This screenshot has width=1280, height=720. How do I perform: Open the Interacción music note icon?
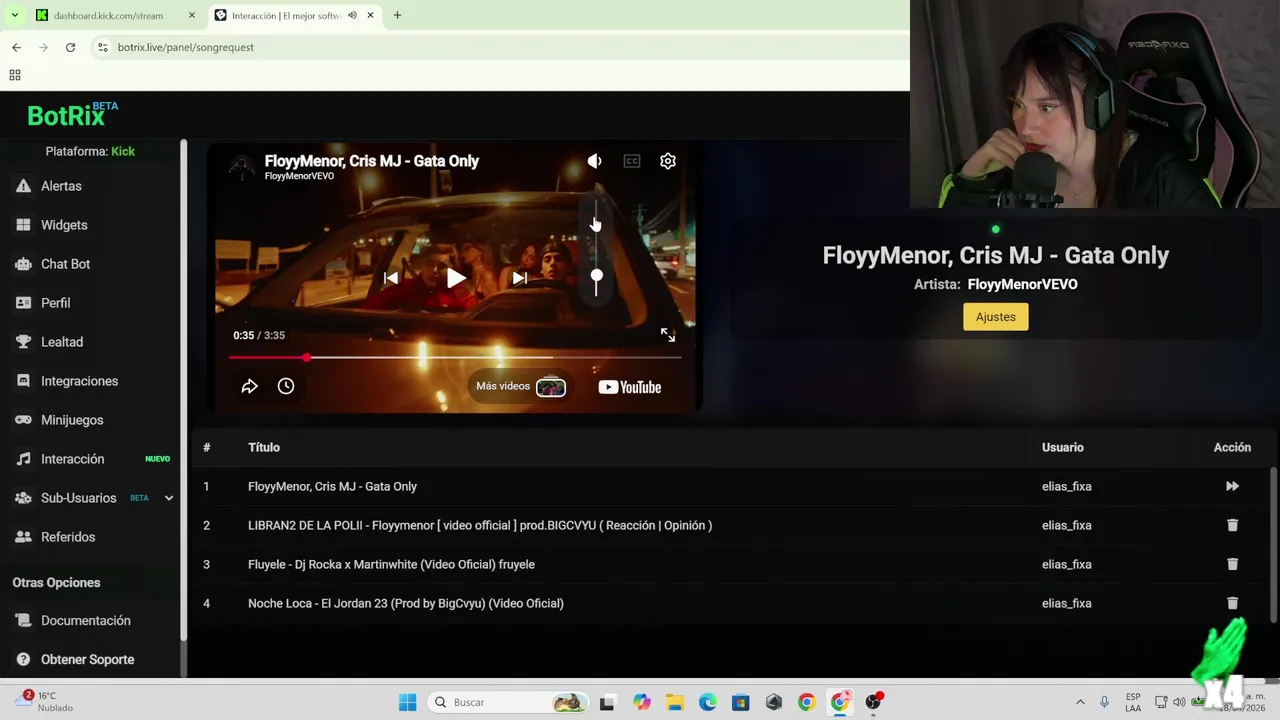pyautogui.click(x=23, y=459)
